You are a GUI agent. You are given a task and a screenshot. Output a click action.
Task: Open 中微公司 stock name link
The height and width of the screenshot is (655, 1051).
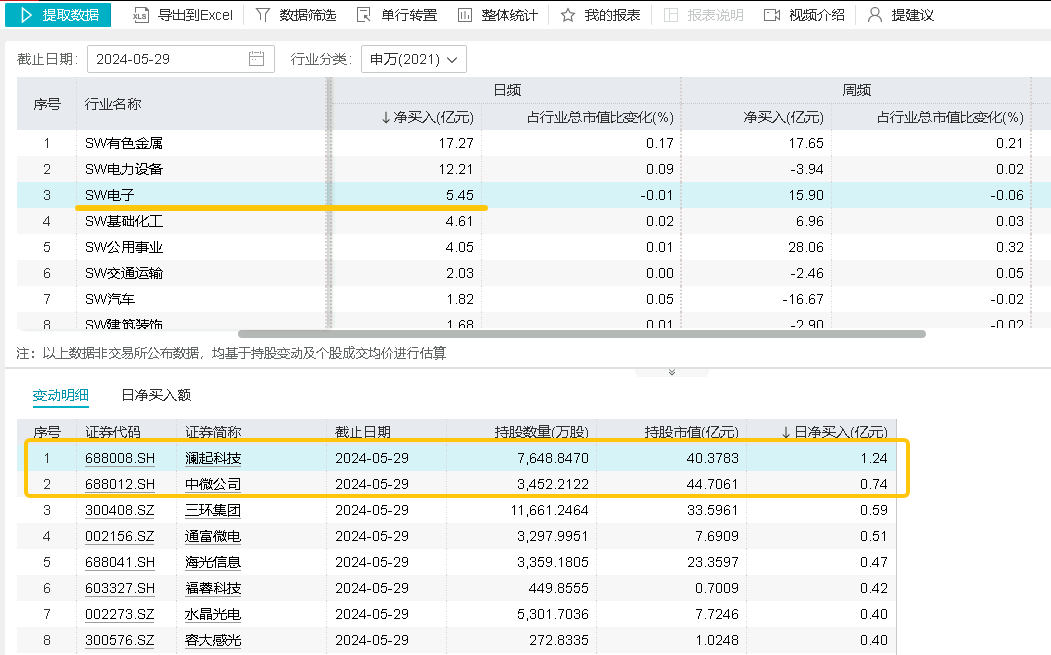point(213,484)
